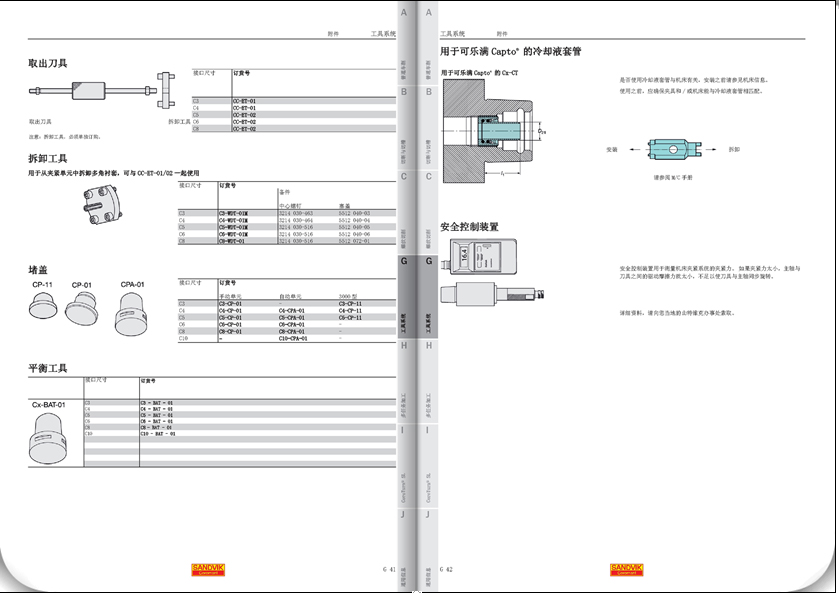Click the Sandvik logo on left page

(x=208, y=569)
